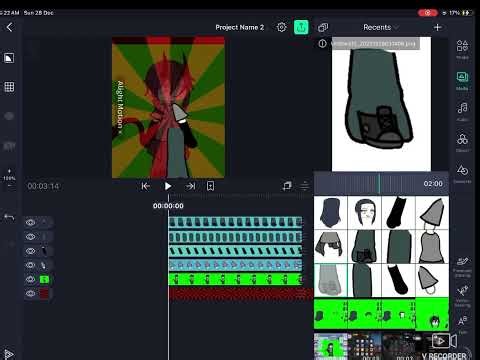This screenshot has width=480, height=360.
Task: Tap the battery indicator in status bar
Action: coord(466,13)
